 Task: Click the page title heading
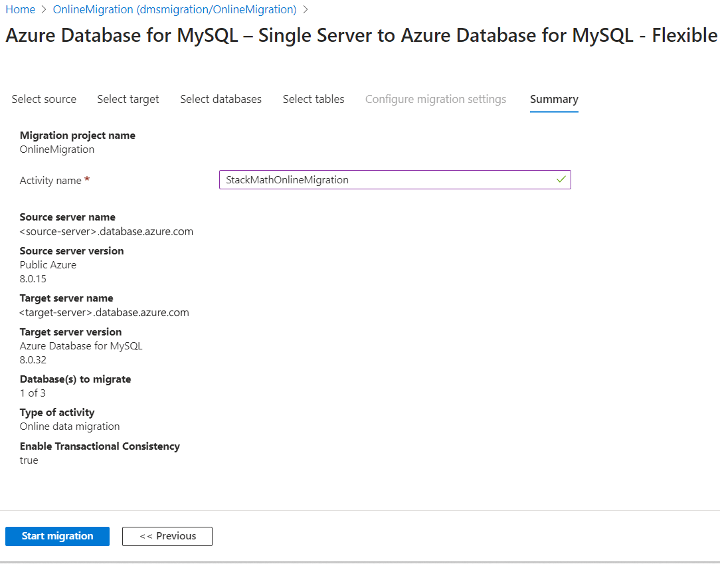pyautogui.click(x=361, y=35)
